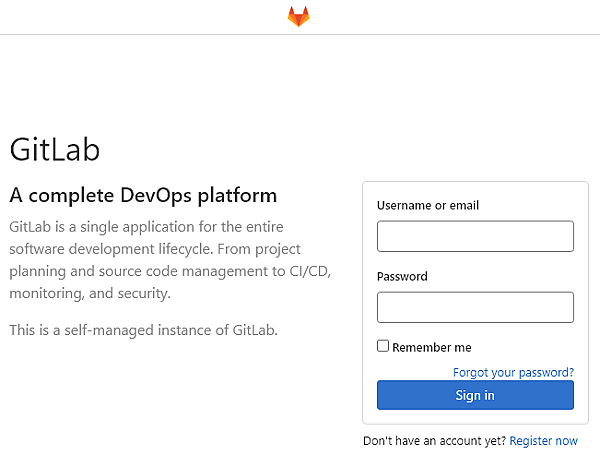Select the "A complete DevOps platform" subheading
Image resolution: width=600 pixels, height=455 pixels.
coord(143,195)
